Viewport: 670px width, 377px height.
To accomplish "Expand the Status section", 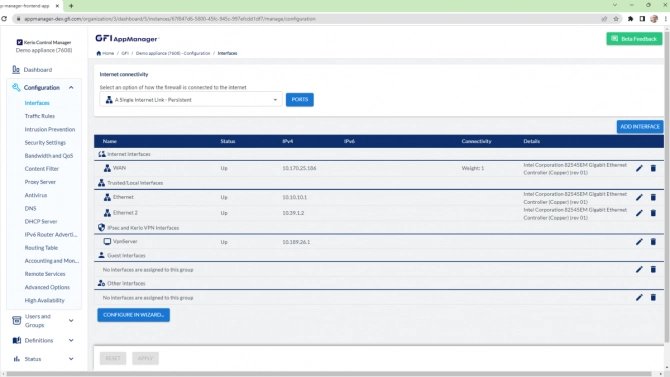I will point(71,359).
